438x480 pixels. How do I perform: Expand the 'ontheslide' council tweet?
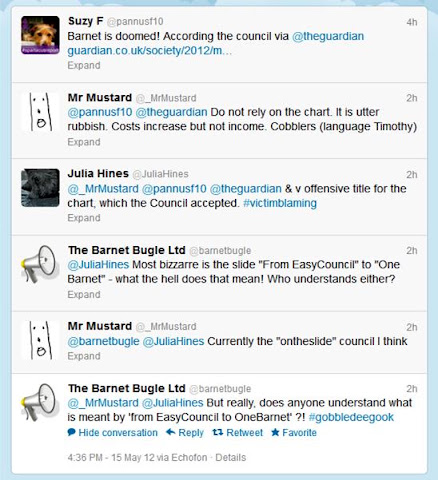pos(84,356)
